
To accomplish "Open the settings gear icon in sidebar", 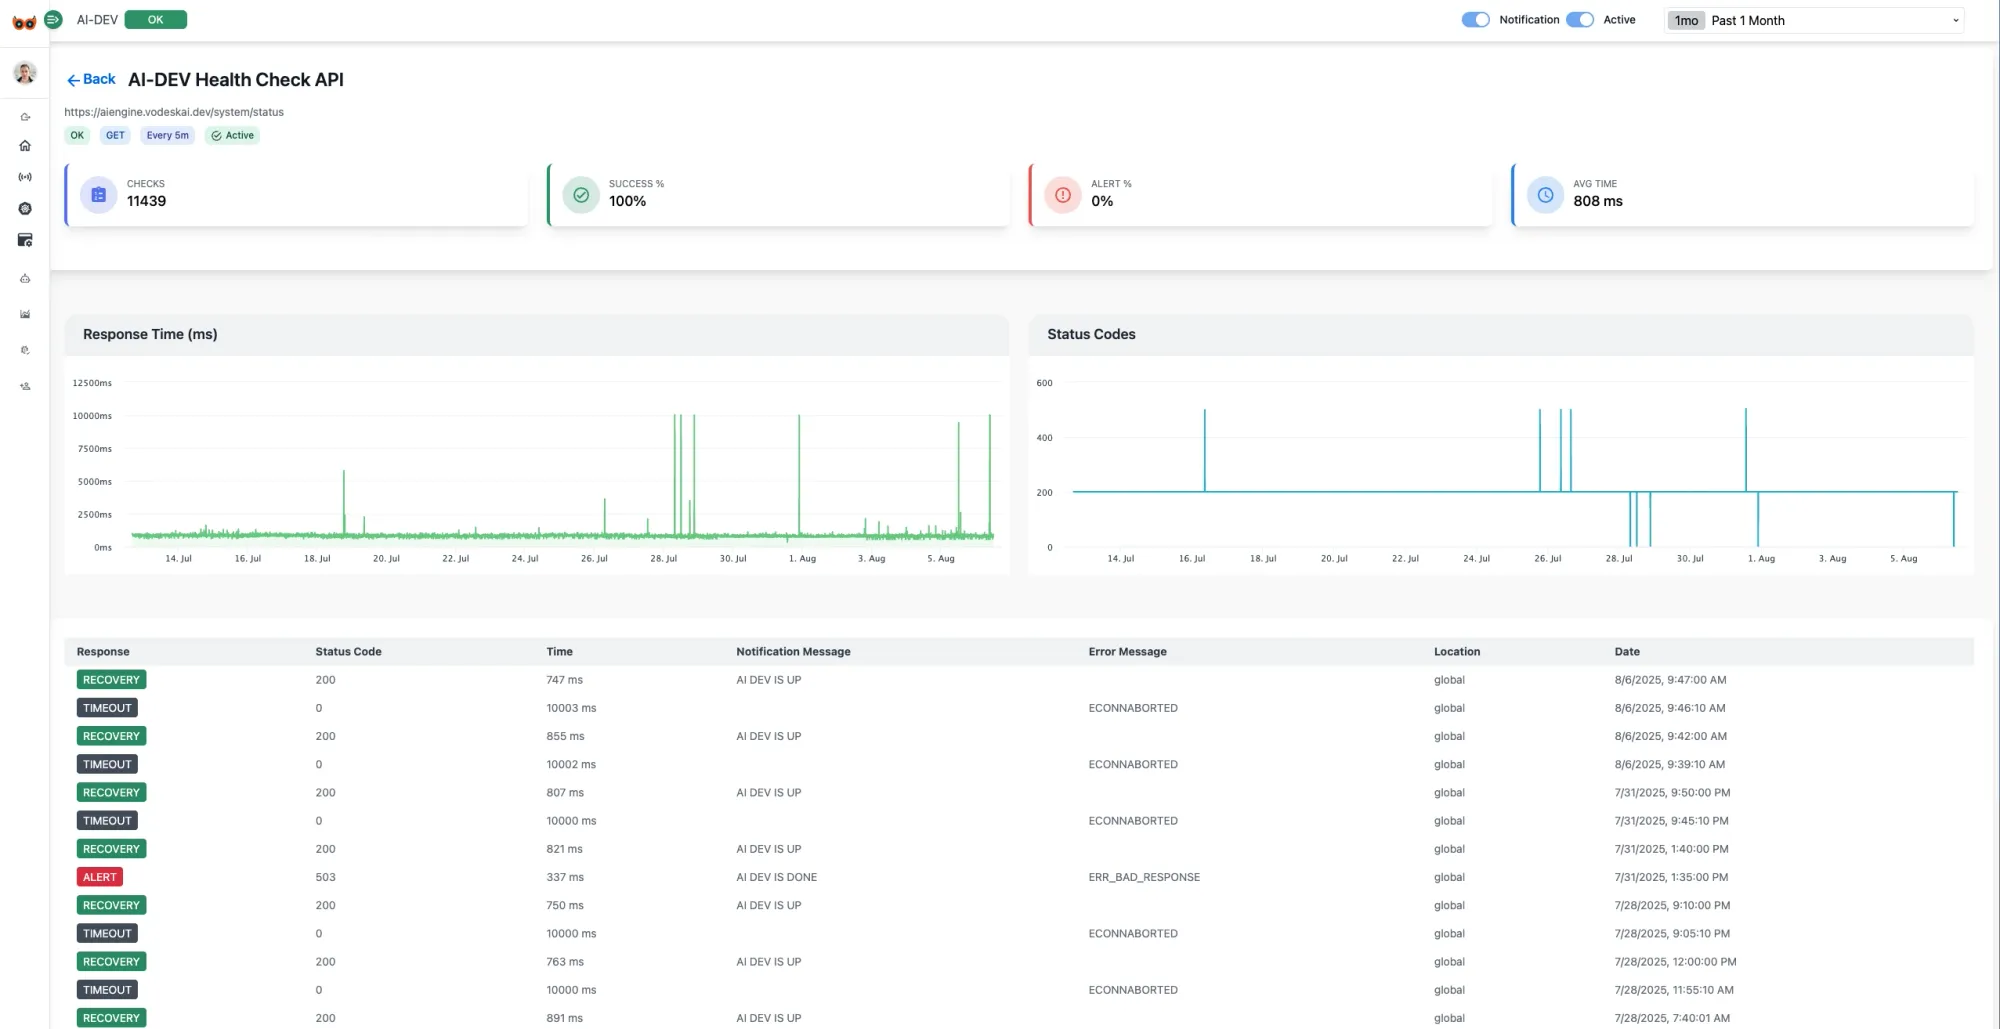I will click(25, 208).
